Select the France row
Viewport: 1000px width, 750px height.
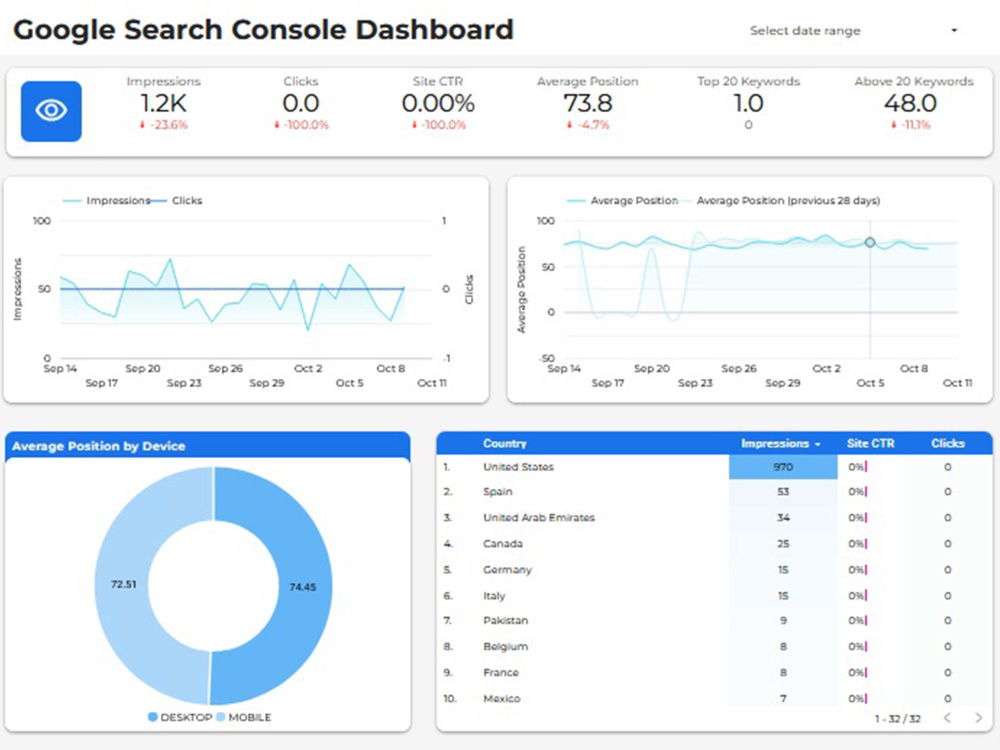(x=714, y=673)
